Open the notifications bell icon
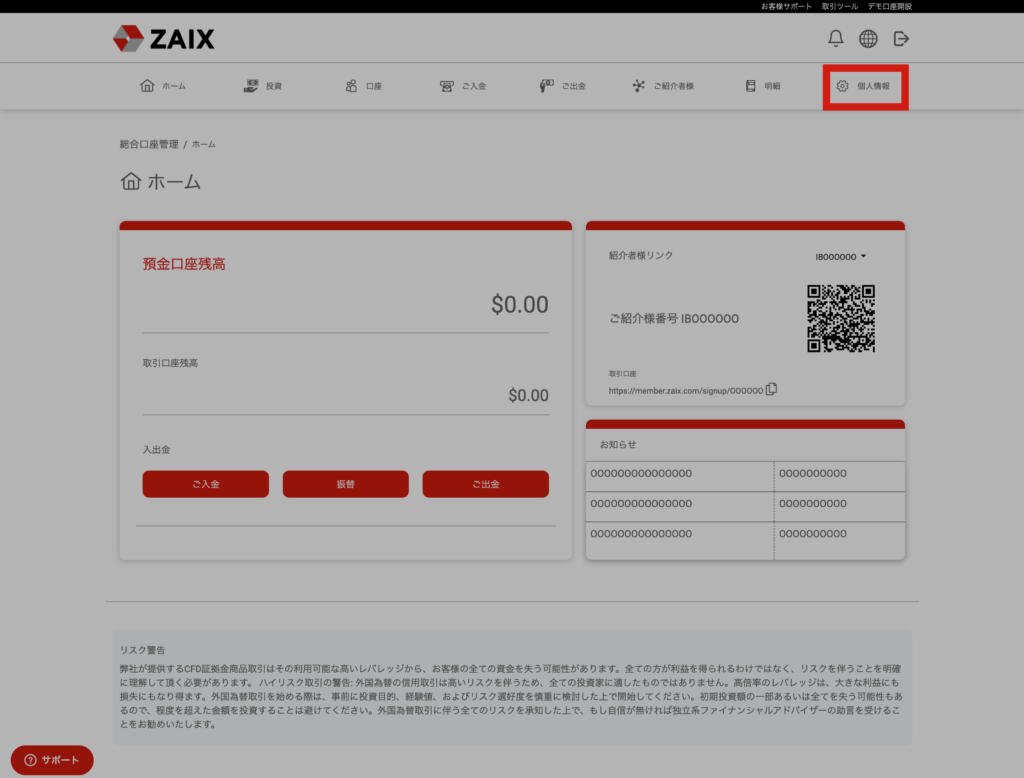1024x778 pixels. (836, 39)
